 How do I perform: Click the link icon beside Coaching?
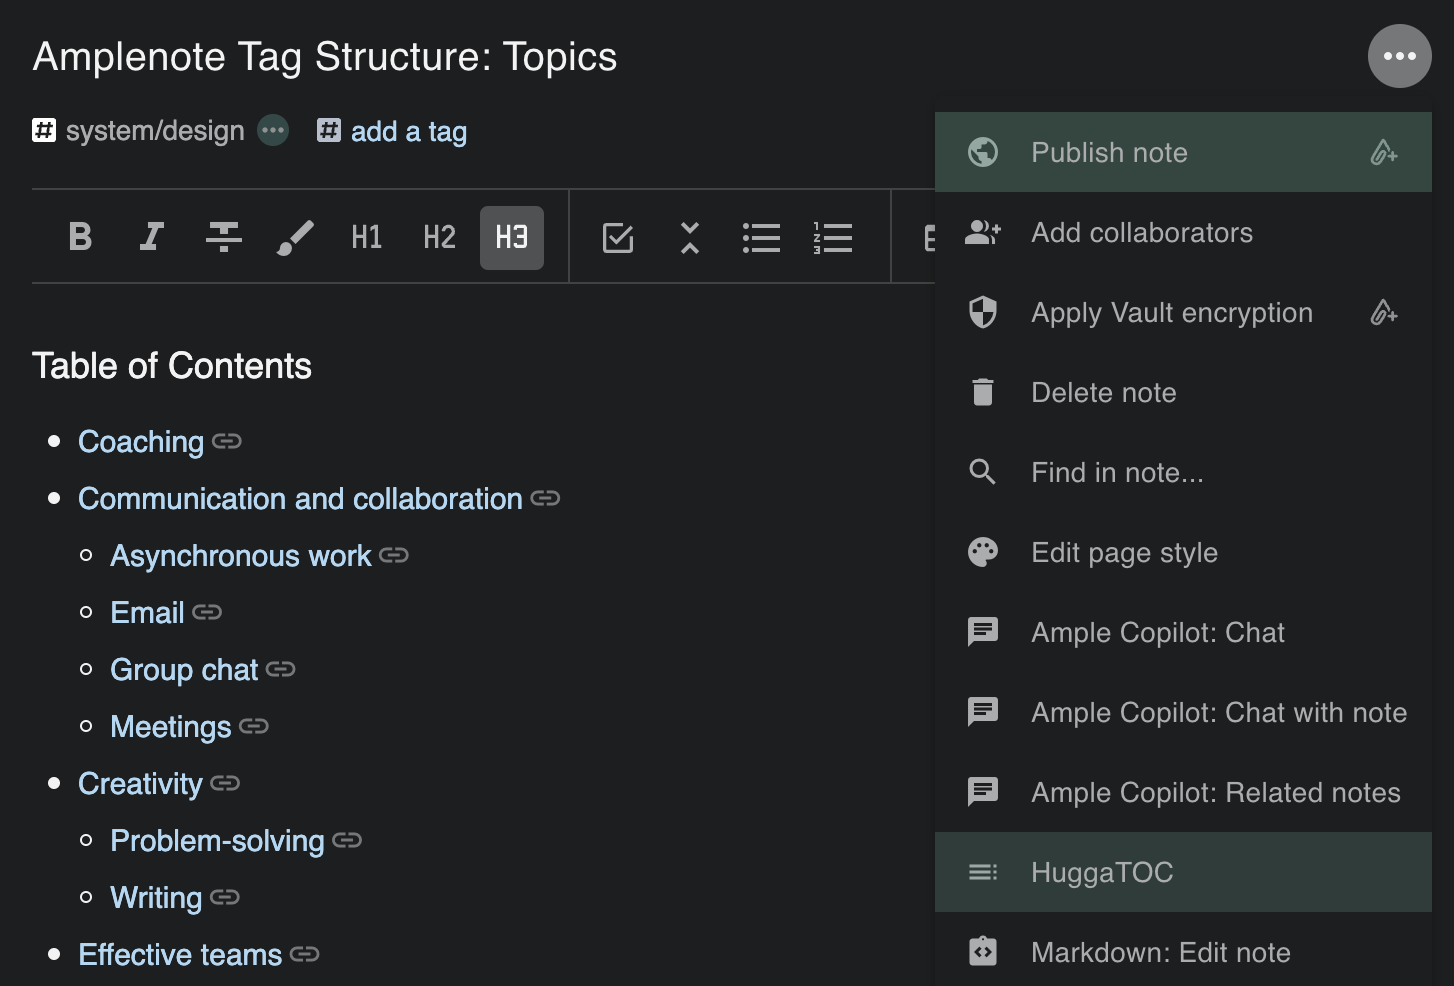[227, 441]
